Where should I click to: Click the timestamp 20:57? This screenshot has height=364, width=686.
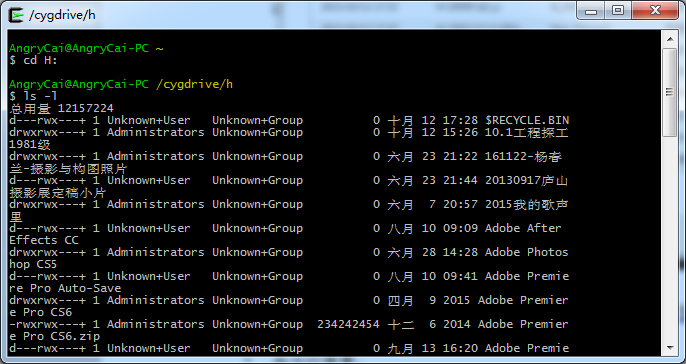tap(460, 204)
